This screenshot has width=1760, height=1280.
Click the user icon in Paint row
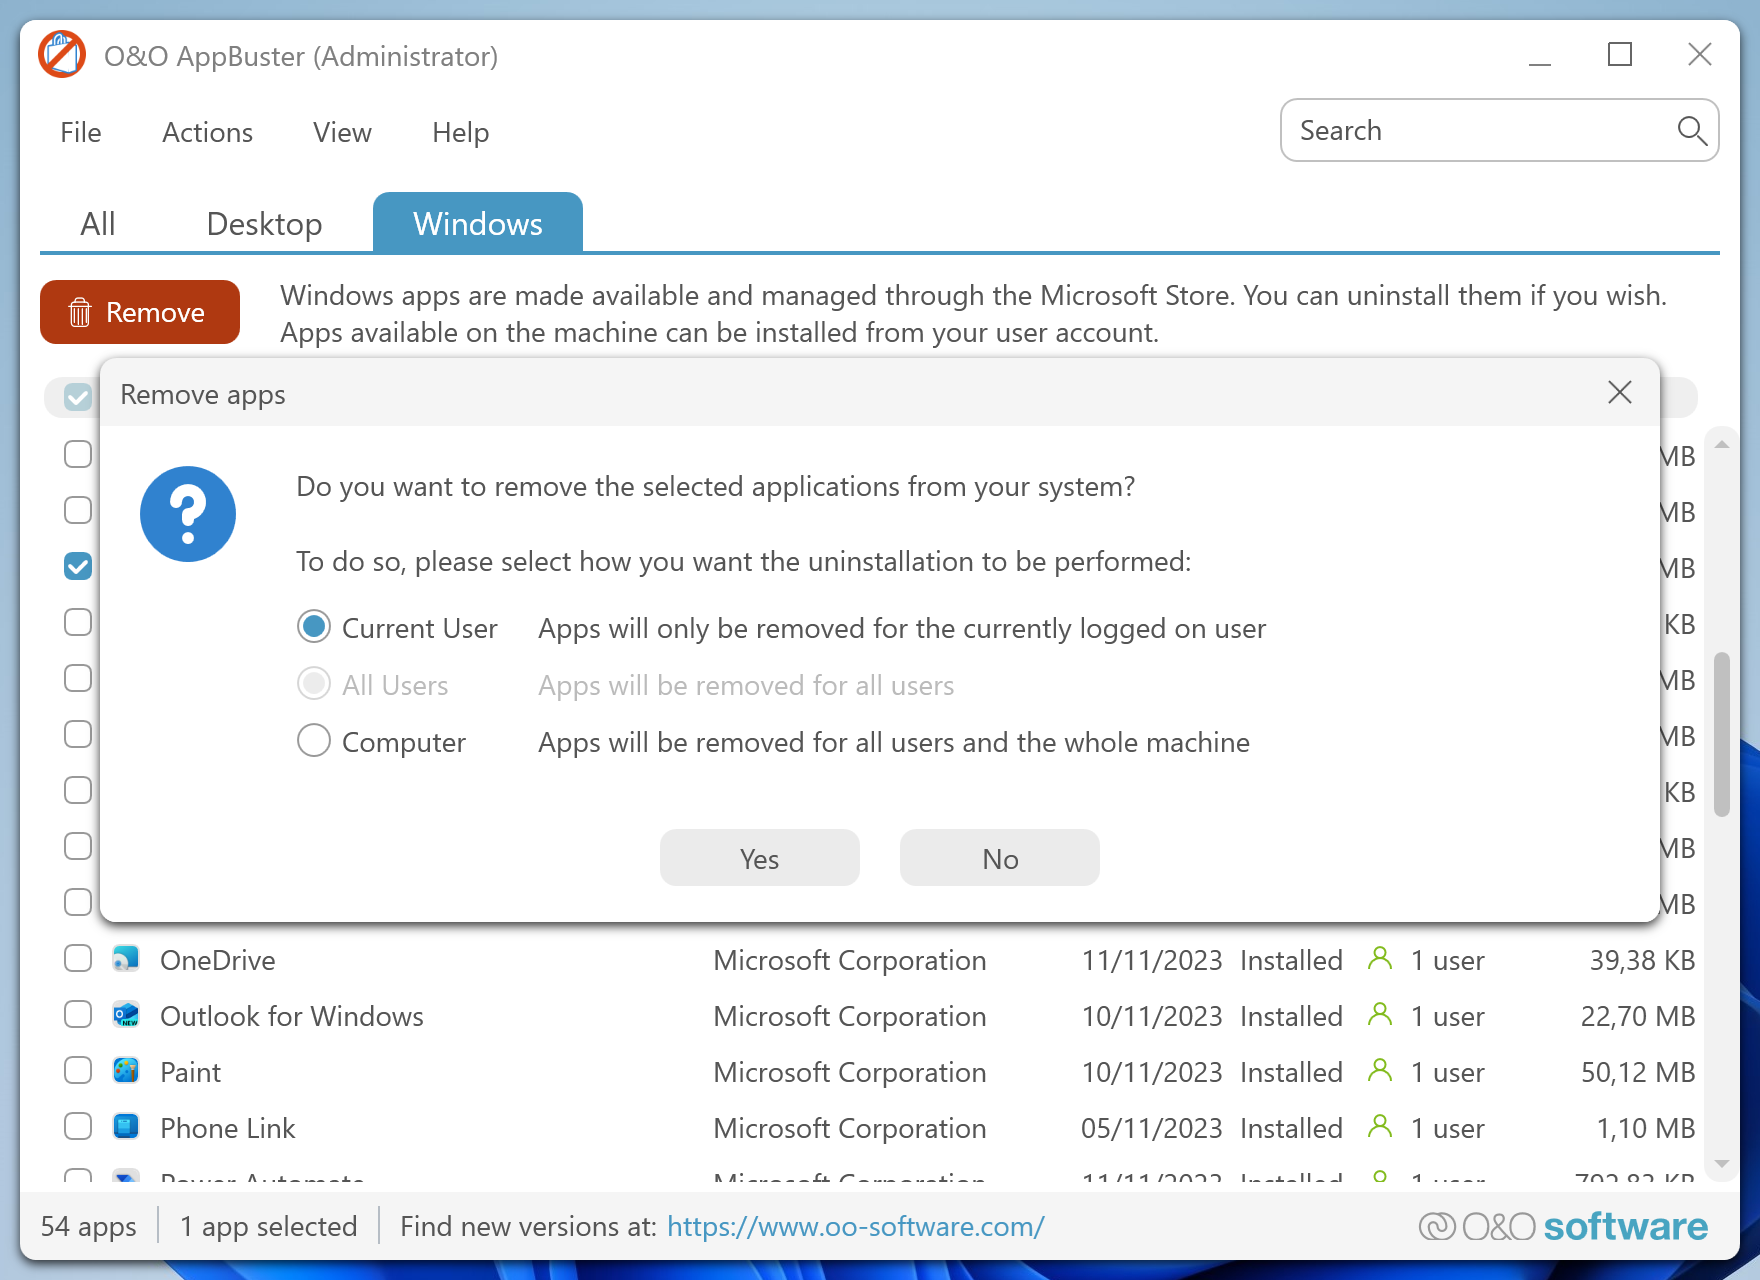tap(1380, 1071)
